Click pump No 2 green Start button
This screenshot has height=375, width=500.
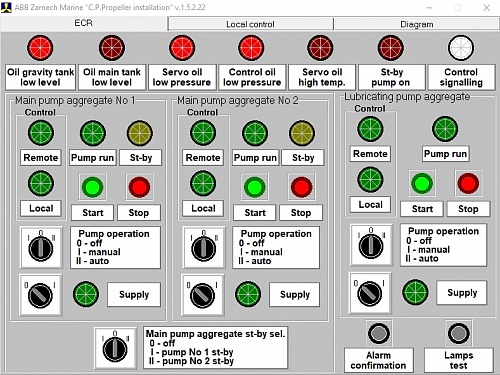(255, 187)
